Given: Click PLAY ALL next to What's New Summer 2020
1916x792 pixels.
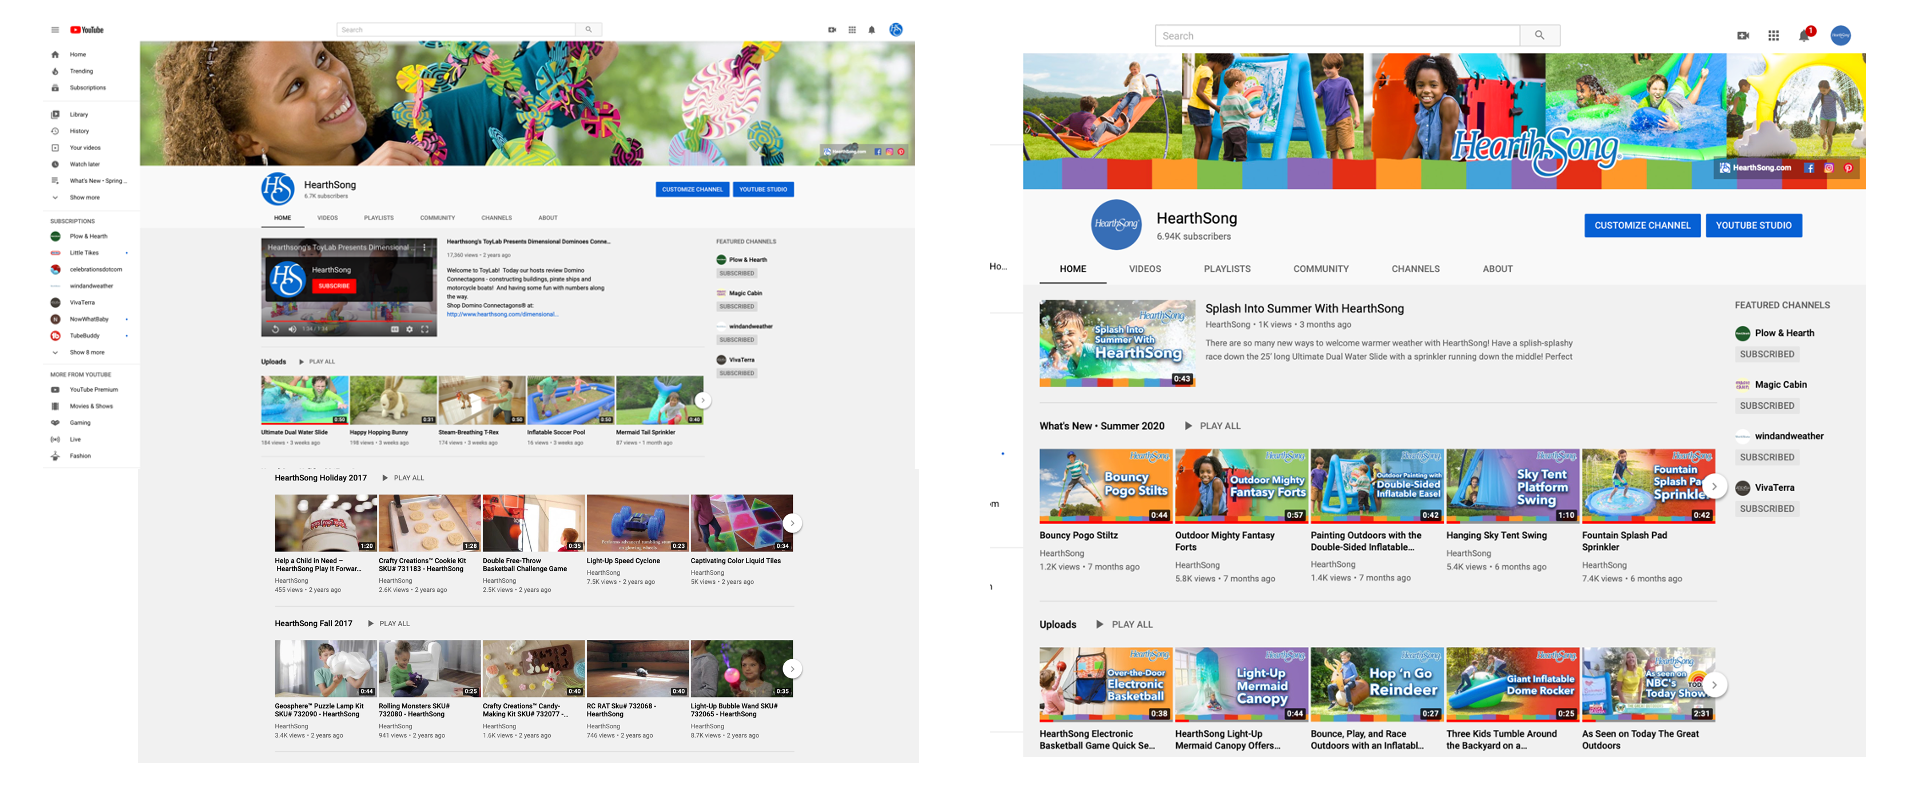Looking at the screenshot, I should tap(1213, 426).
